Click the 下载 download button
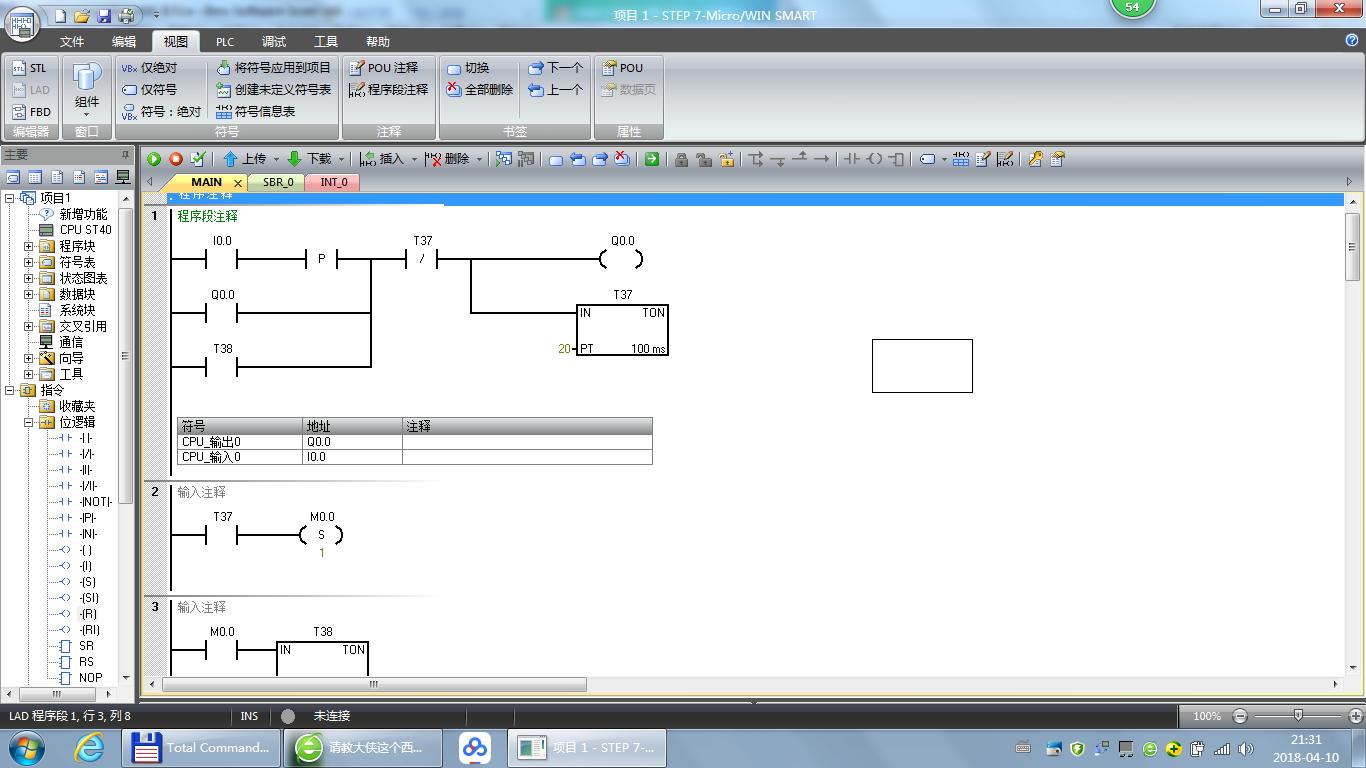Screen dimensions: 1366x768 pyautogui.click(x=310, y=159)
